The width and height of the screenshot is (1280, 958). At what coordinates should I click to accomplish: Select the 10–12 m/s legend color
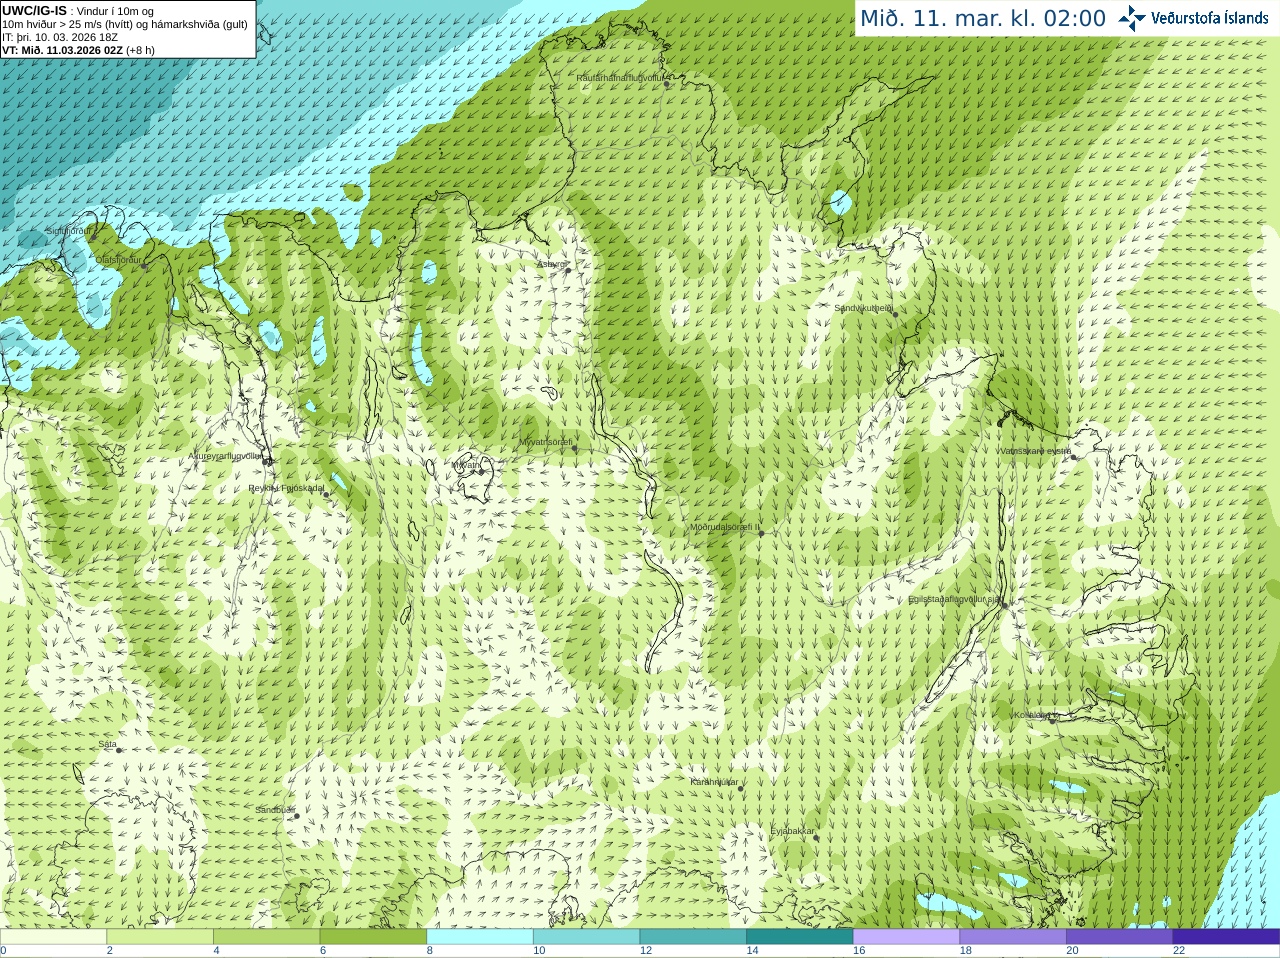[x=586, y=937]
